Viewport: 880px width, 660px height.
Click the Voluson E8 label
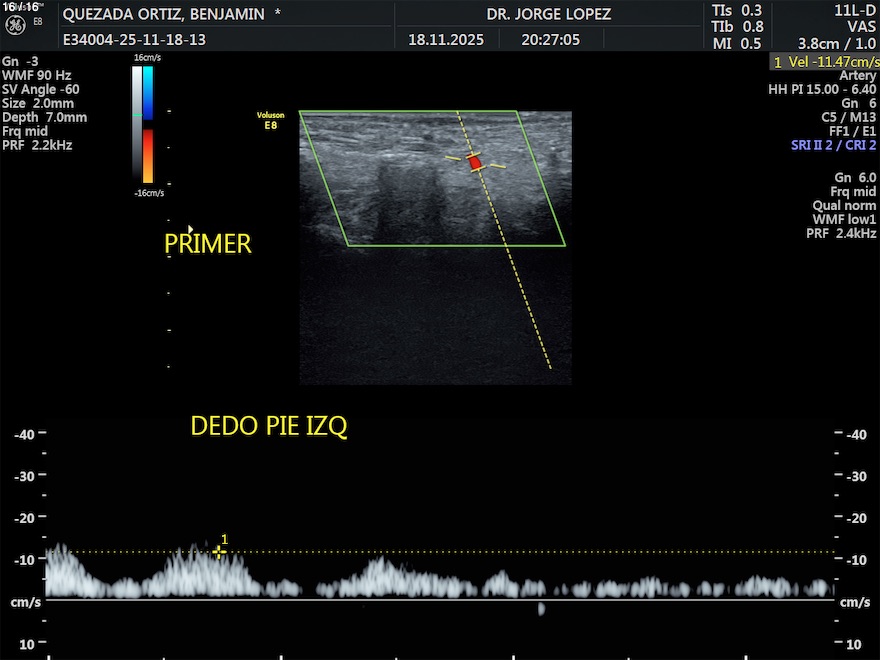click(270, 121)
